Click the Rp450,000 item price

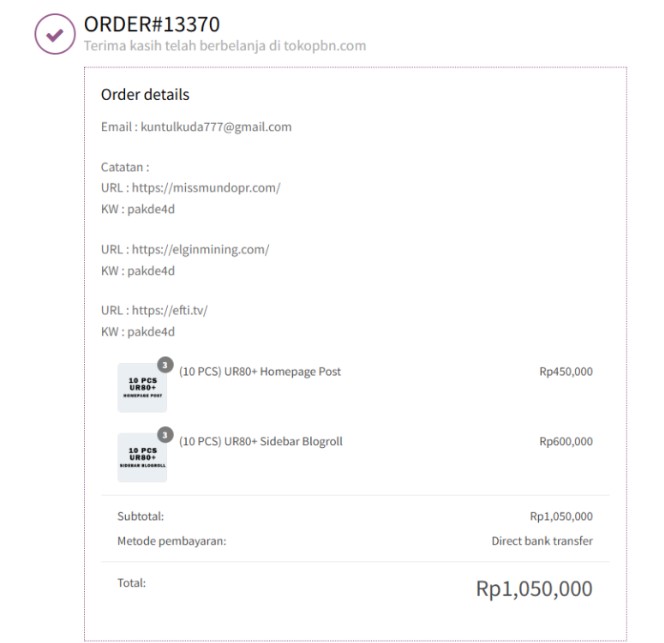coord(565,372)
